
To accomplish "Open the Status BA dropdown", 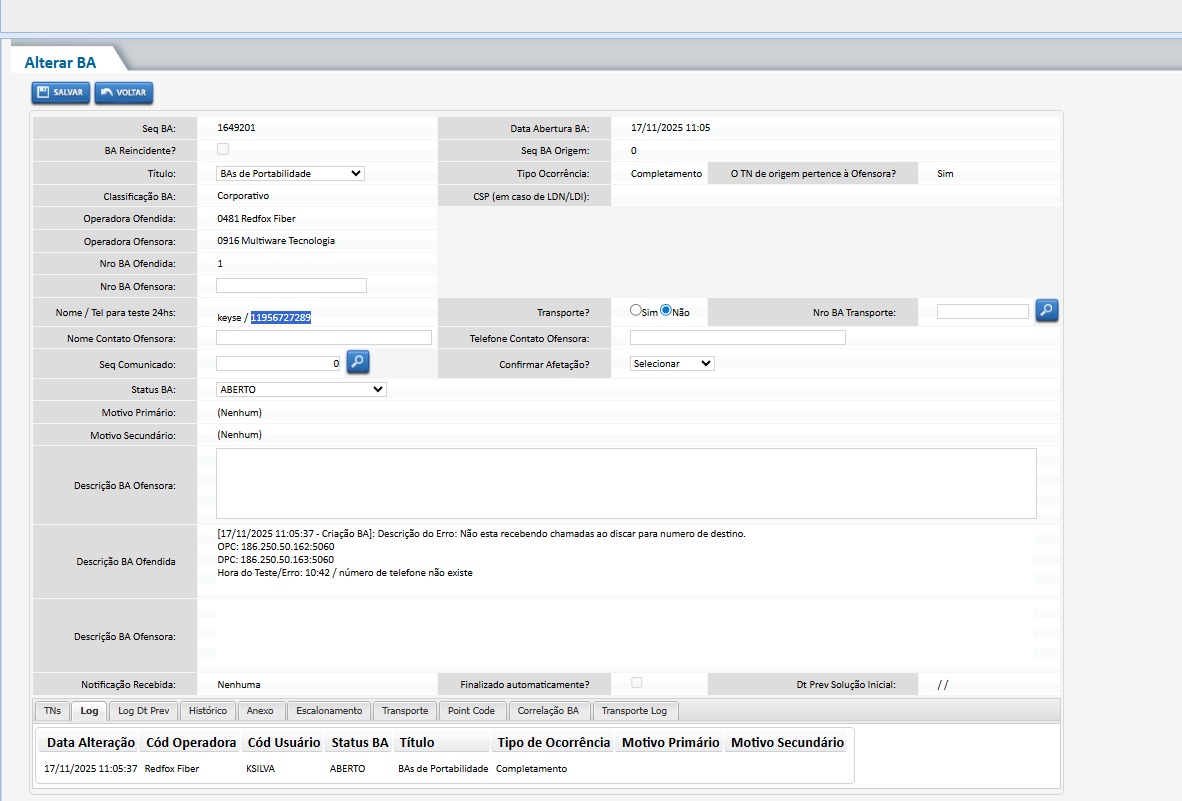I will point(301,390).
